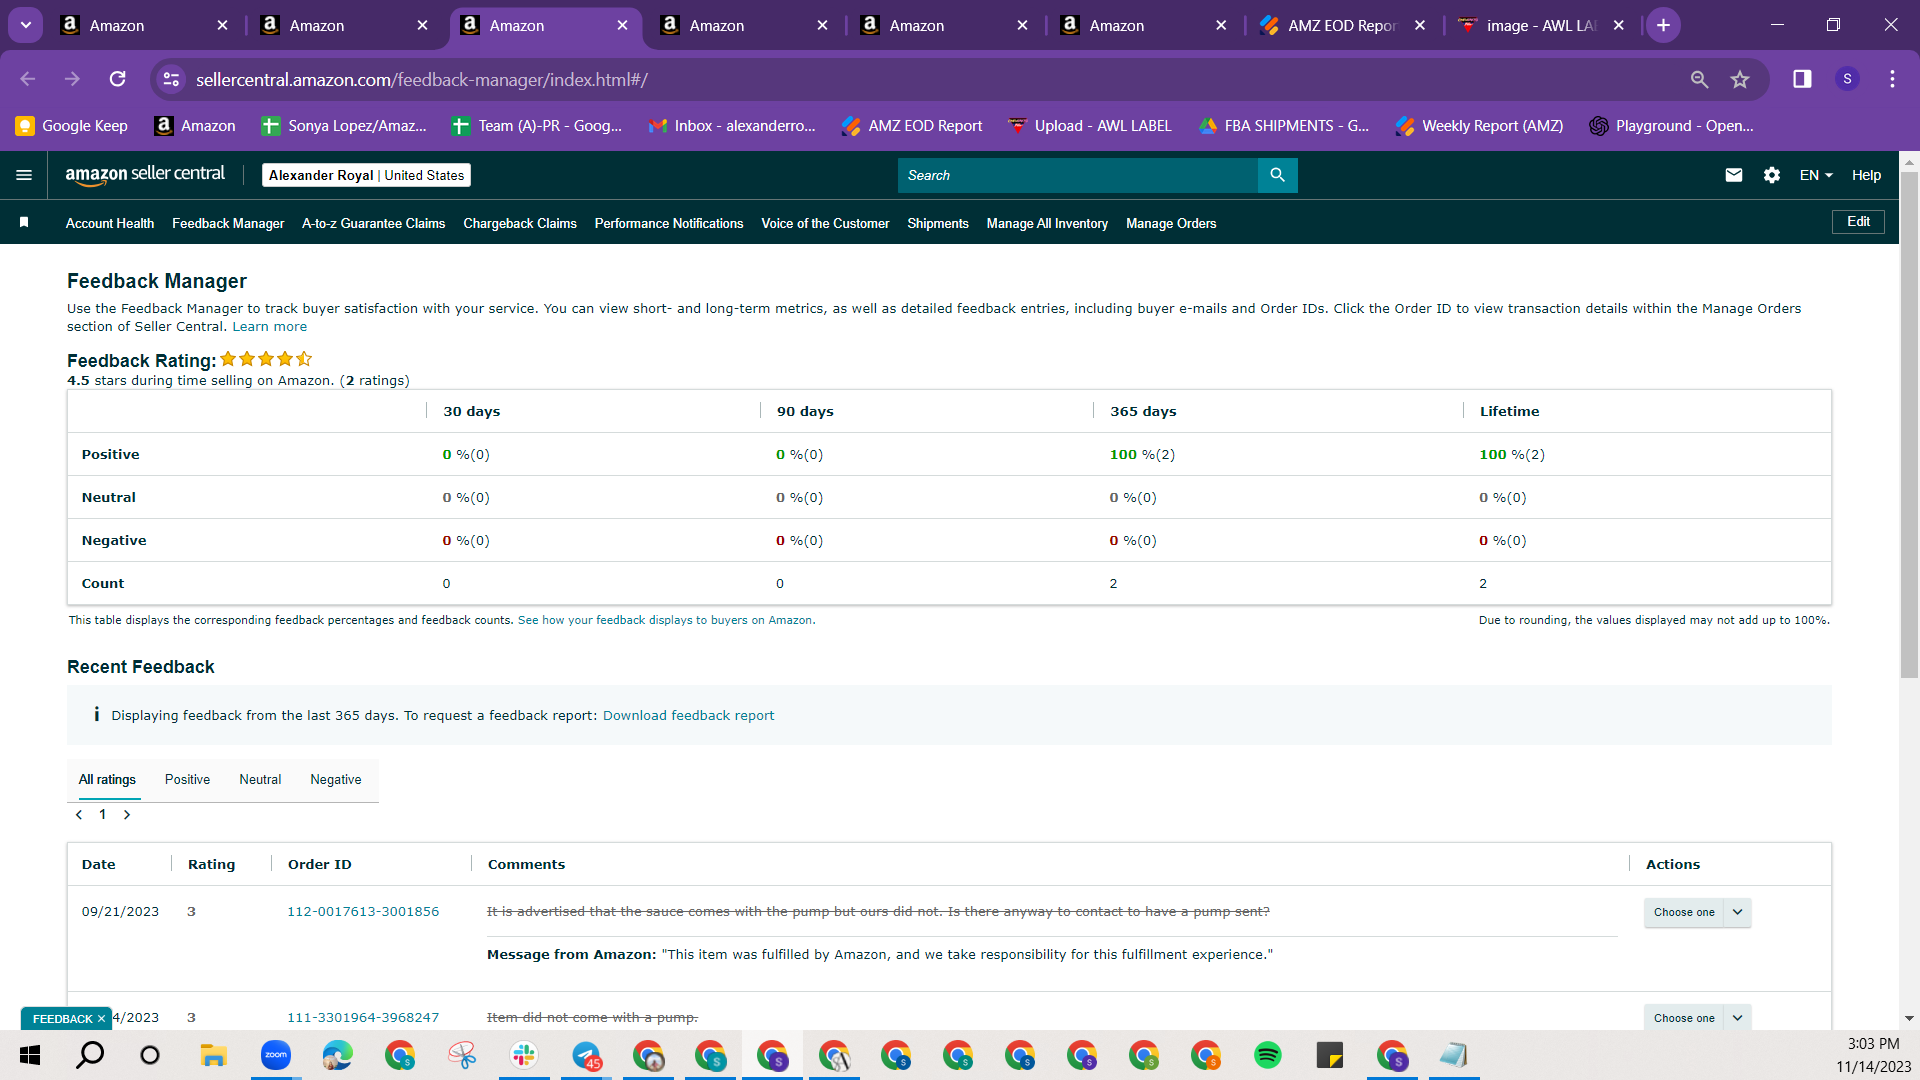Screen dimensions: 1920x1080
Task: Open Choose one action for order 111-3301964-3968247
Action: (1697, 1017)
